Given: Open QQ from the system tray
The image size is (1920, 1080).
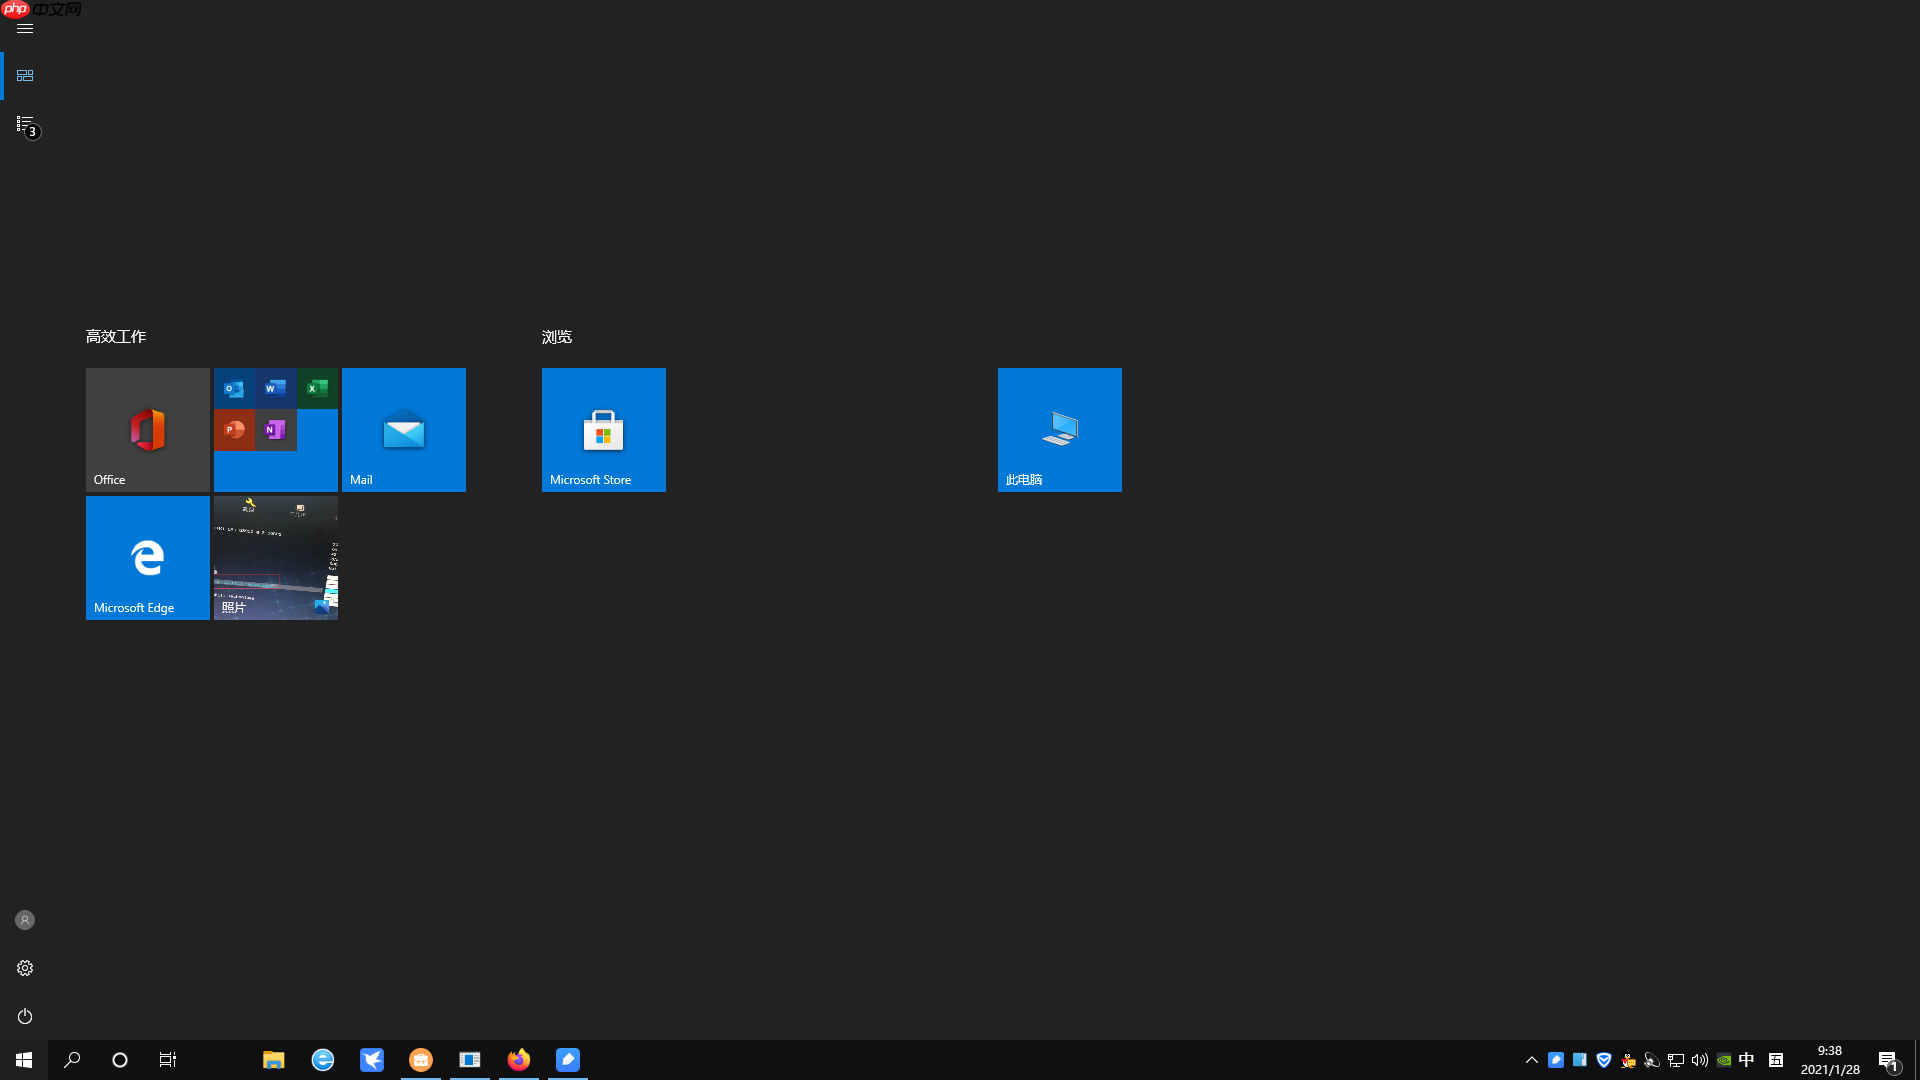Looking at the screenshot, I should pos(1628,1060).
